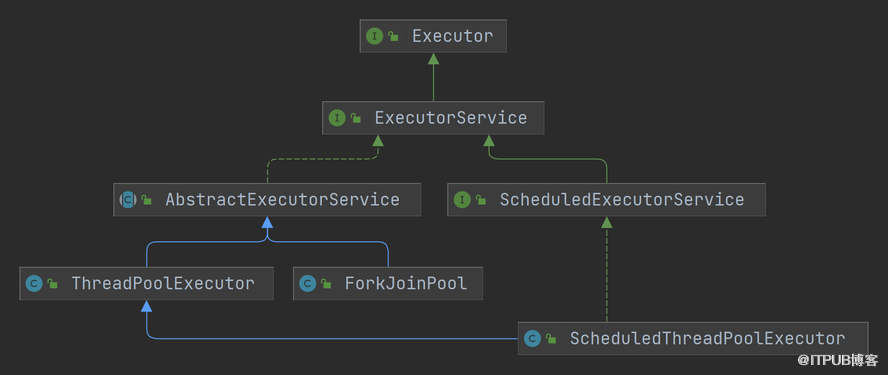888x375 pixels.
Task: Select the ExecutorService node
Action: (433, 118)
